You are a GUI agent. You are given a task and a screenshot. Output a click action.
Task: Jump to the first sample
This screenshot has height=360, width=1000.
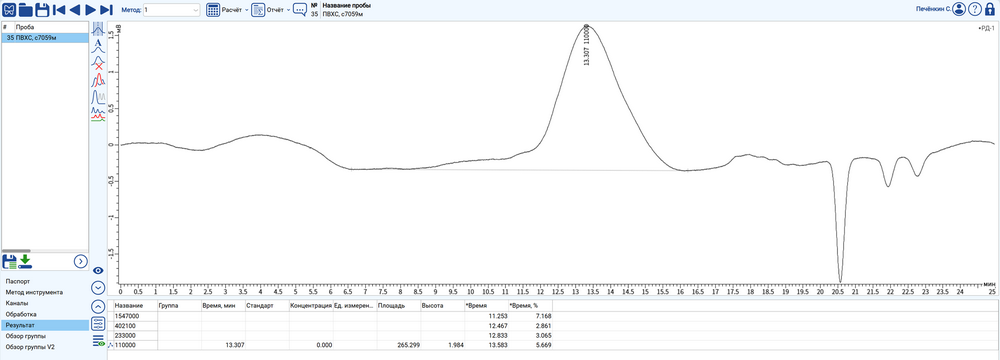click(x=59, y=10)
